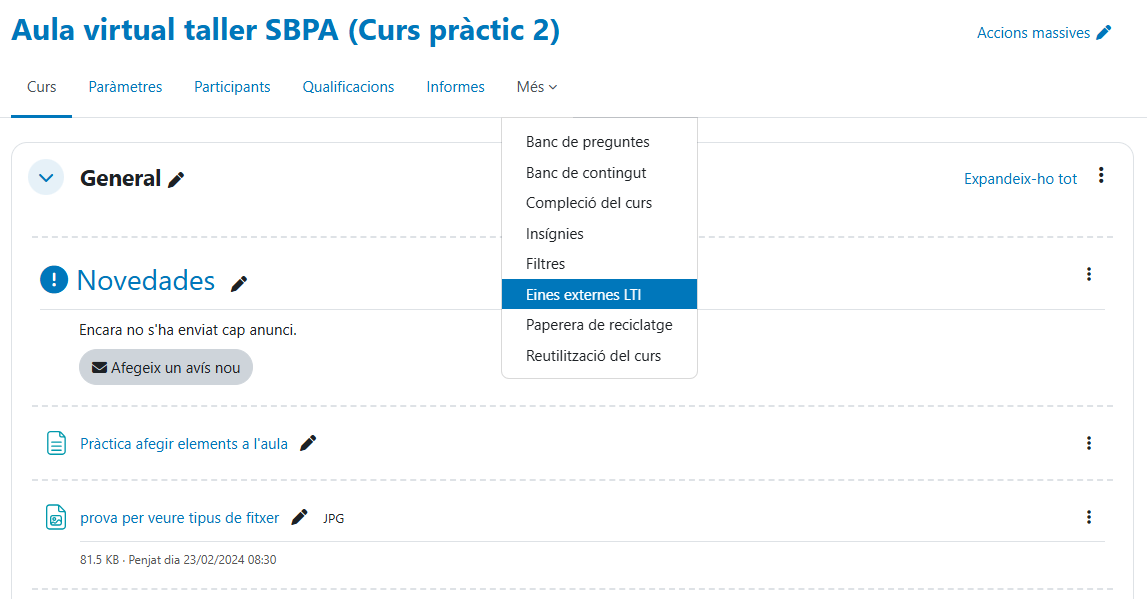Viewport: 1147px width, 599px height.
Task: Switch to the Participants tab
Action: coord(232,87)
